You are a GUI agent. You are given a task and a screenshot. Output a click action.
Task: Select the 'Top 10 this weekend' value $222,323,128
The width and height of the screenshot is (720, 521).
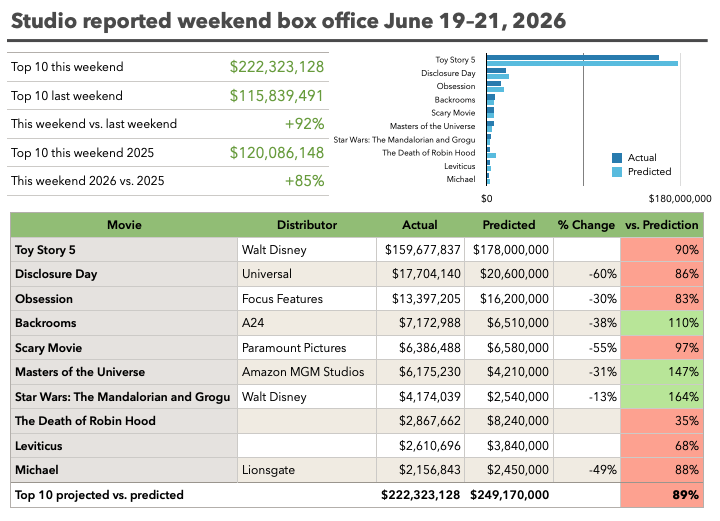(277, 67)
